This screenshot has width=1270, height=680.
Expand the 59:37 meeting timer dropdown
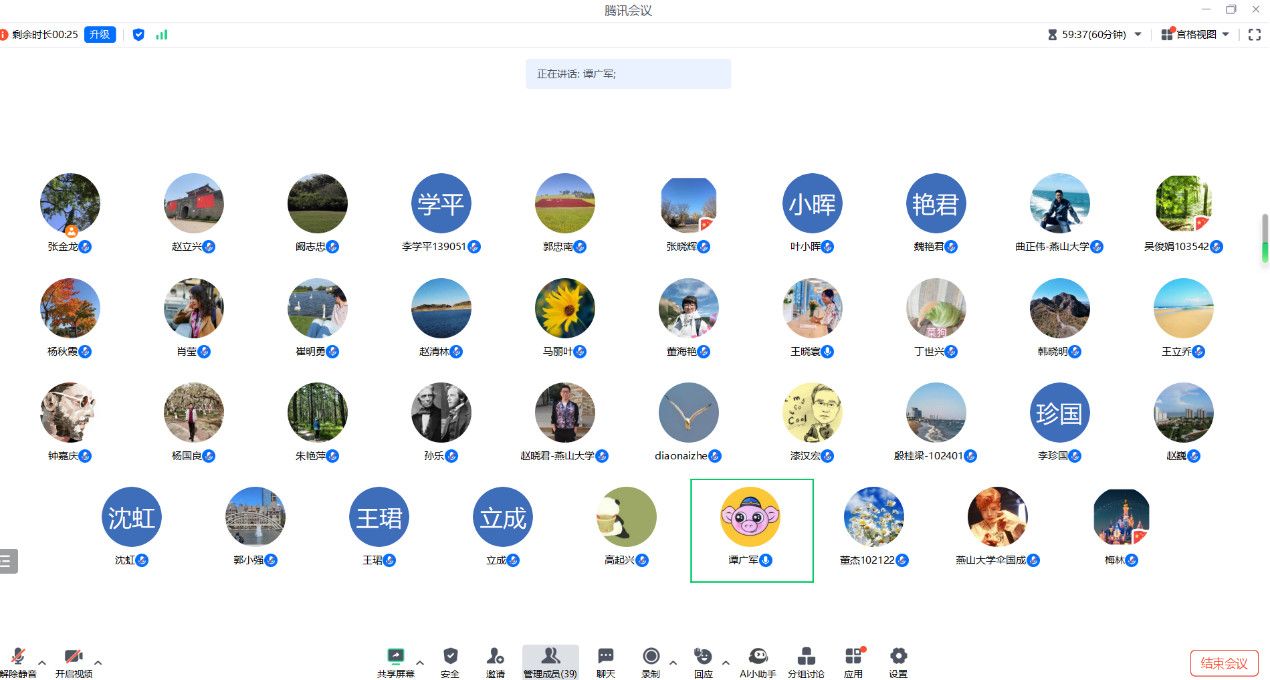click(x=1137, y=34)
